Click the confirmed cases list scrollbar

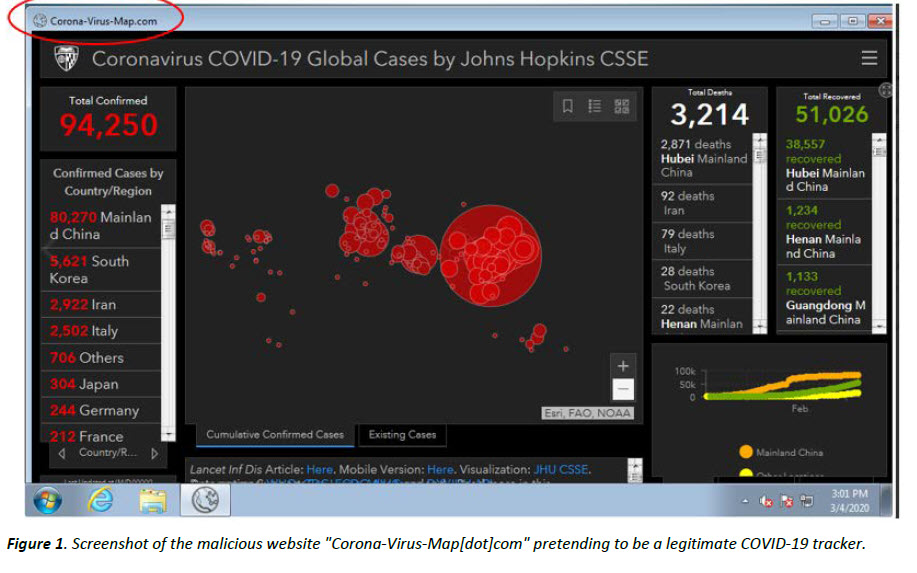[x=168, y=323]
